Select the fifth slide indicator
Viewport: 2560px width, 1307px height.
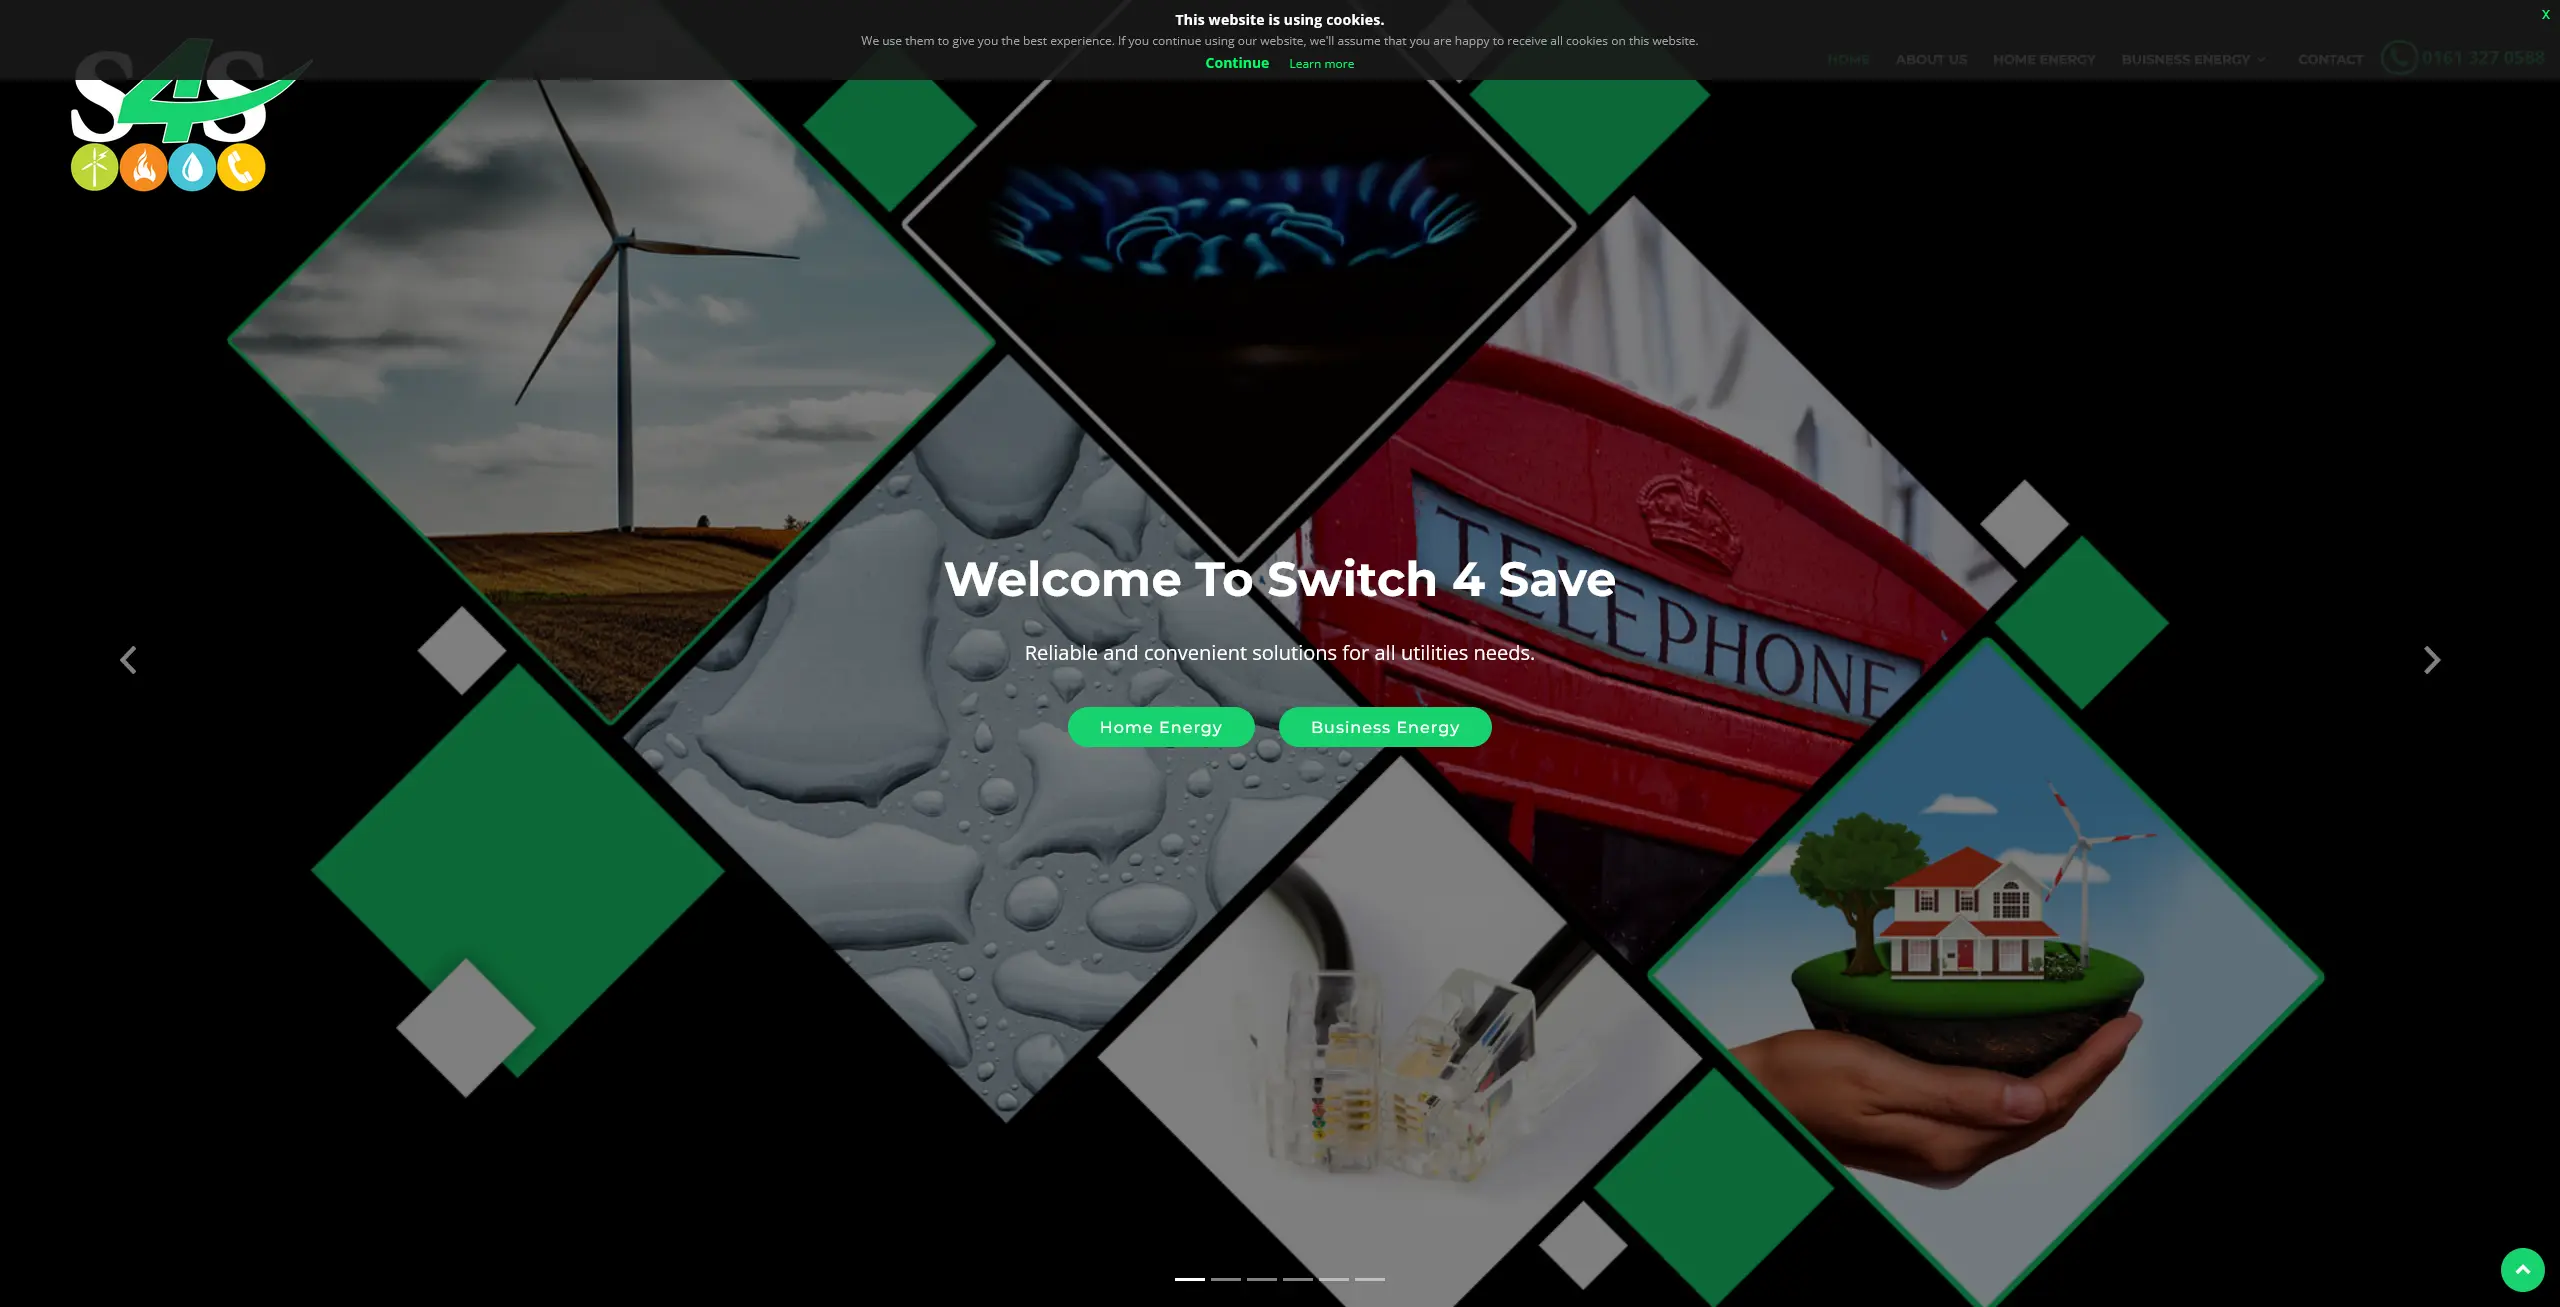(1334, 1279)
